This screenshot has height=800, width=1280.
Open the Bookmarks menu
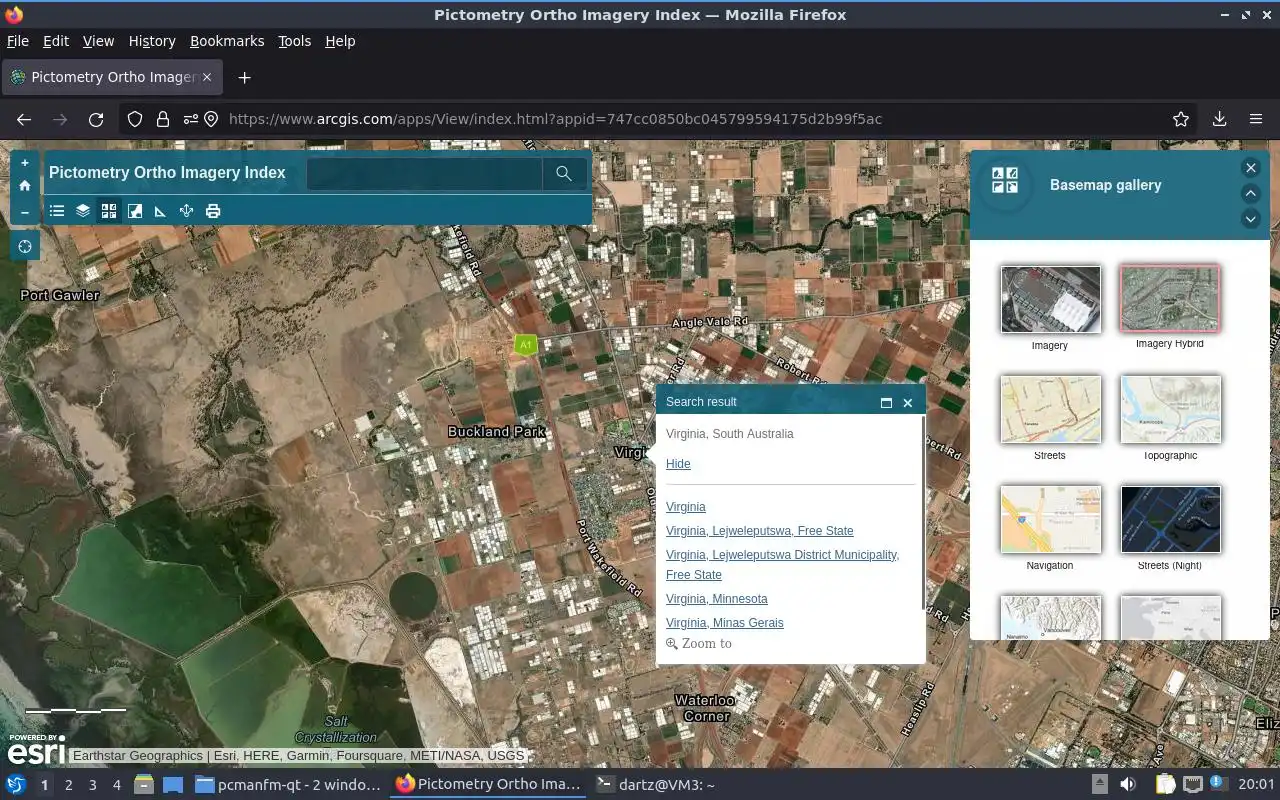227,41
